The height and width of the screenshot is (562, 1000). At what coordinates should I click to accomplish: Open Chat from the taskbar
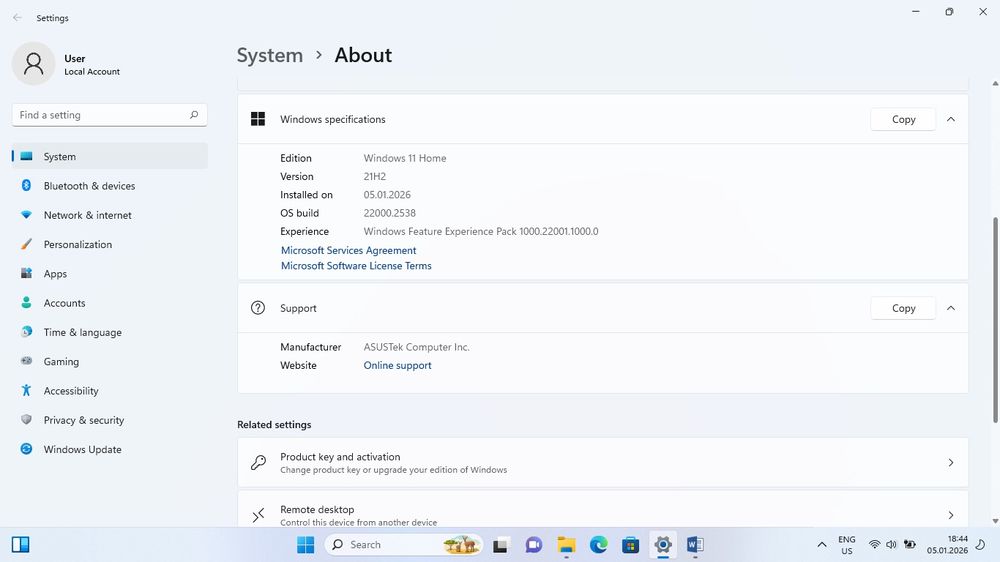[x=534, y=545]
